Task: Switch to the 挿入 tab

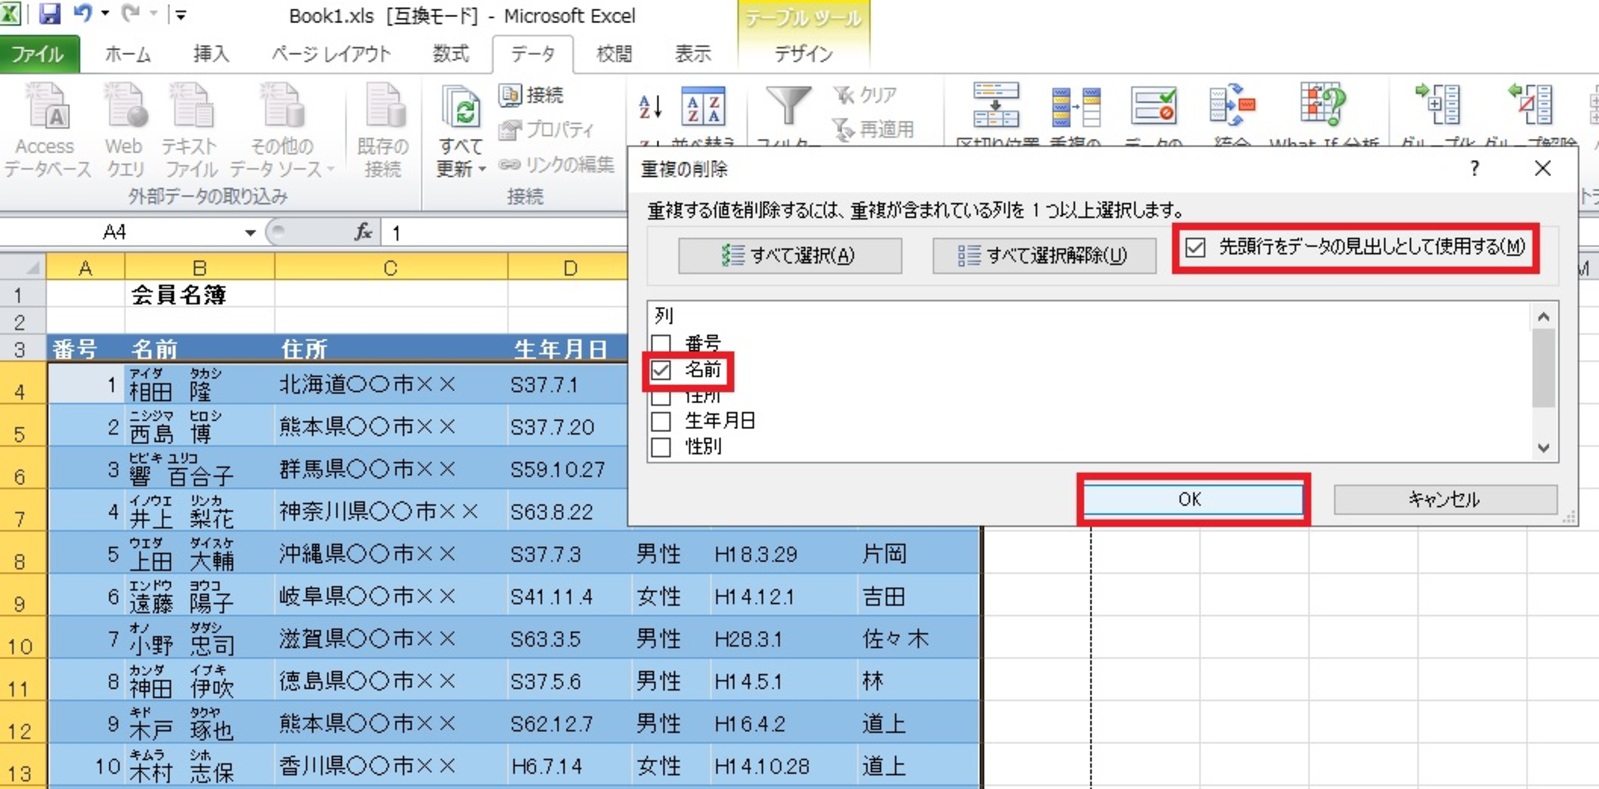Action: [x=210, y=54]
